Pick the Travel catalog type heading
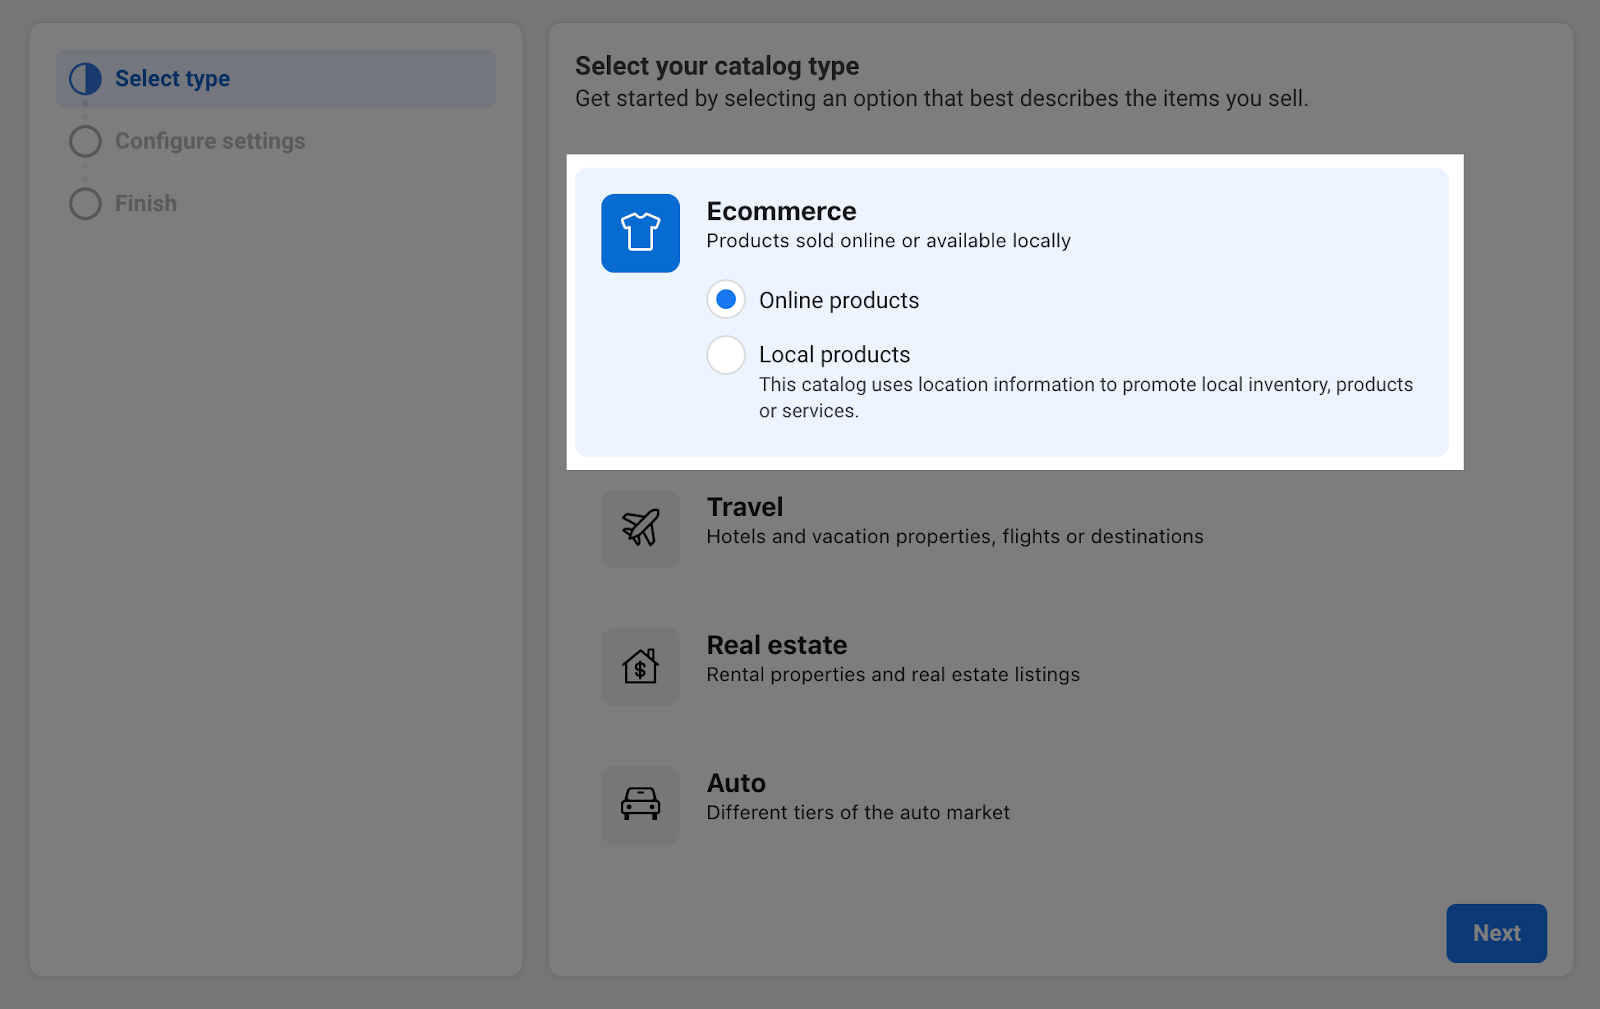This screenshot has width=1600, height=1009. pyautogui.click(x=745, y=507)
